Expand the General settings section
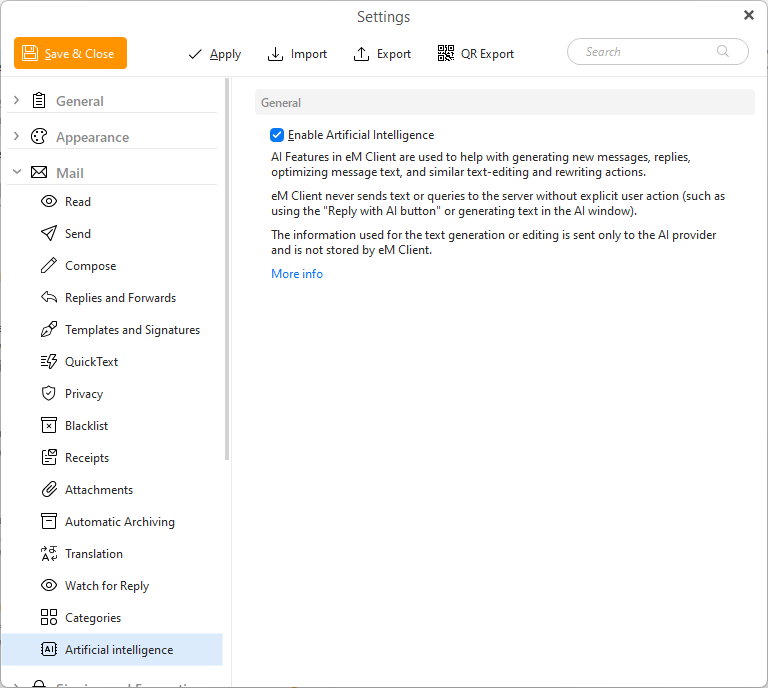768x688 pixels. pos(16,101)
